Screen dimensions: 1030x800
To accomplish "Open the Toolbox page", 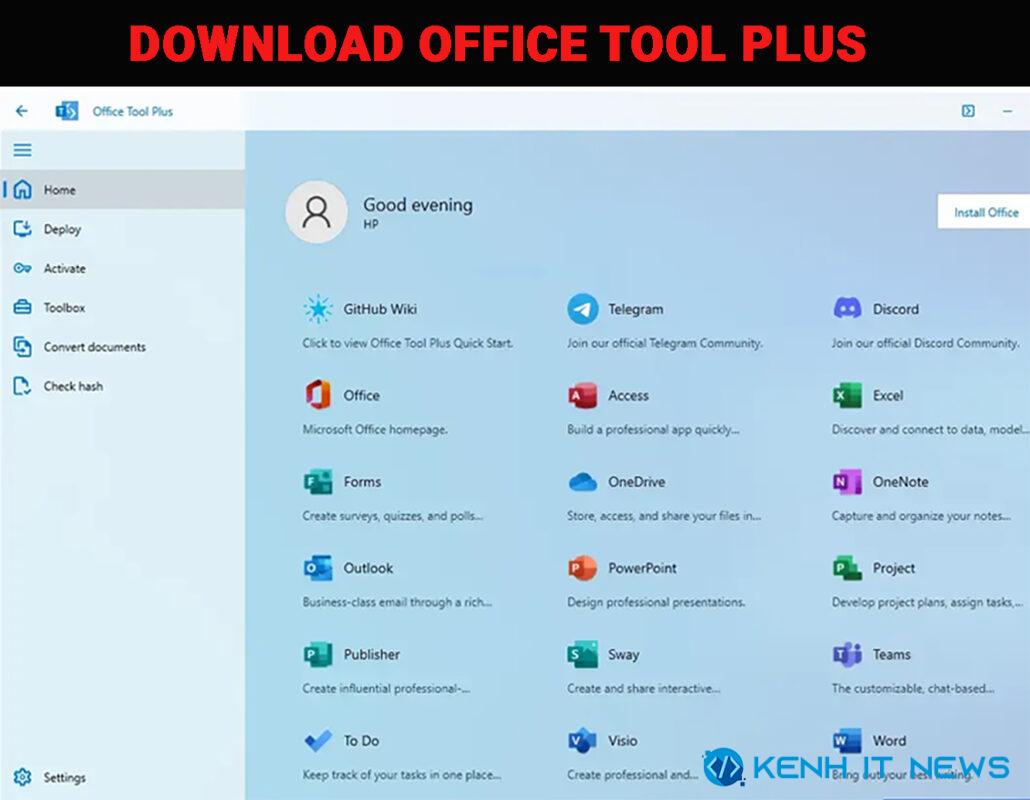I will click(123, 307).
